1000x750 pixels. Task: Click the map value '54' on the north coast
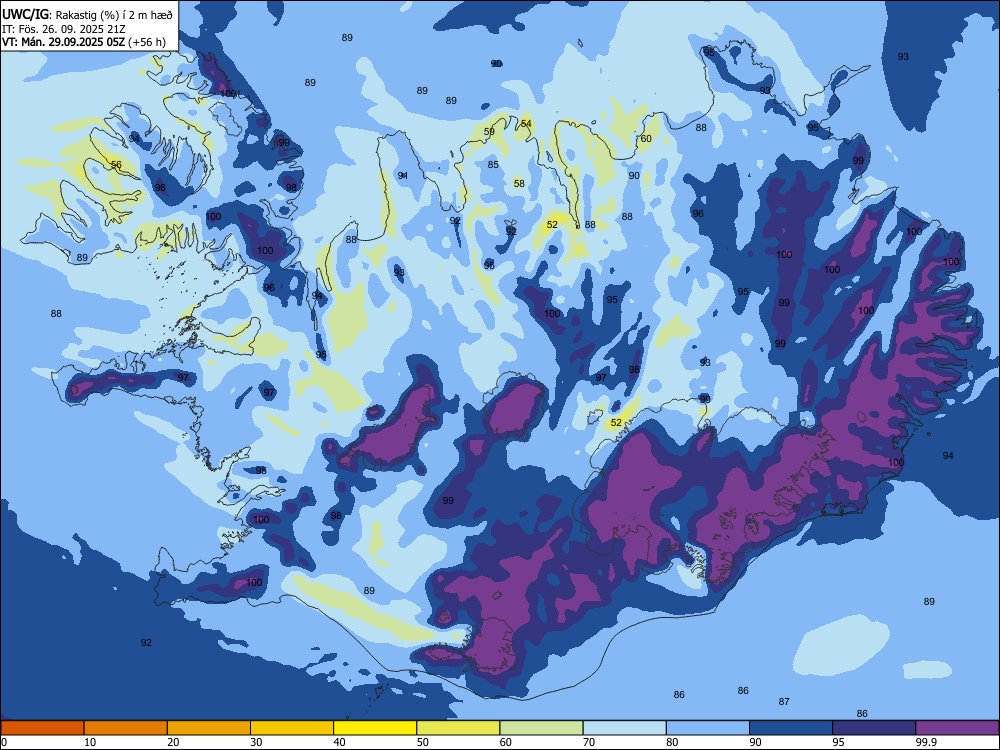[526, 124]
